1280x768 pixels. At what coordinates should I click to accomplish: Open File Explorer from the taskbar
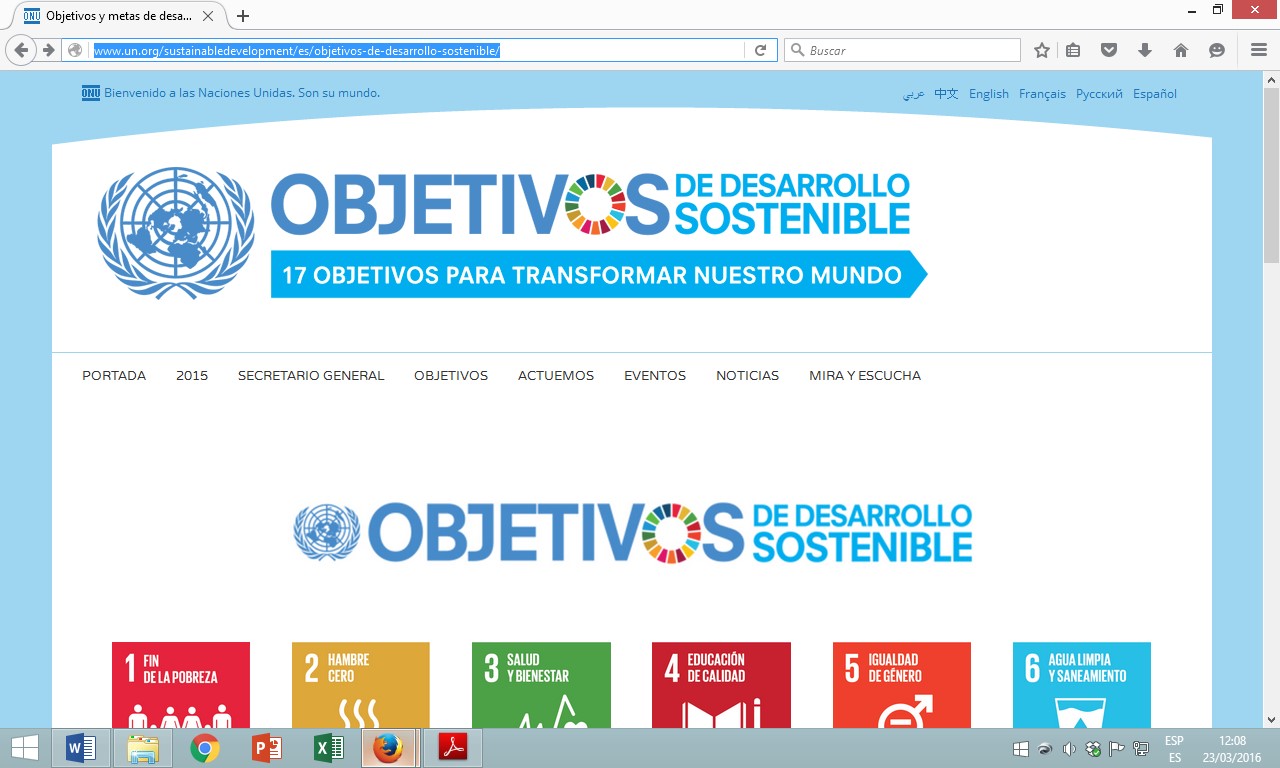tap(142, 748)
